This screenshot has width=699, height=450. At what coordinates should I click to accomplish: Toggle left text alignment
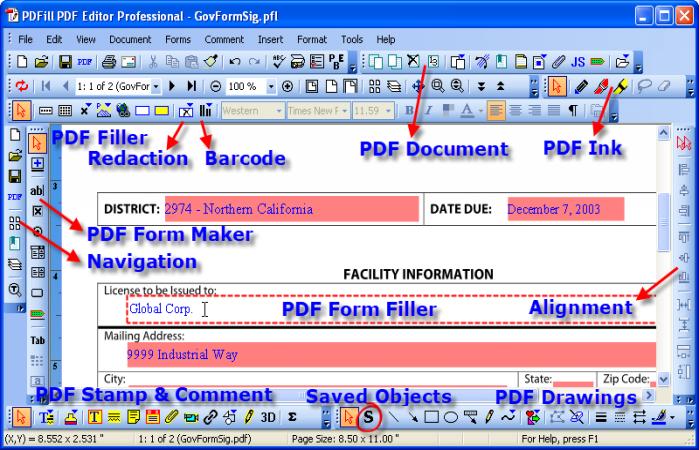[x=496, y=110]
